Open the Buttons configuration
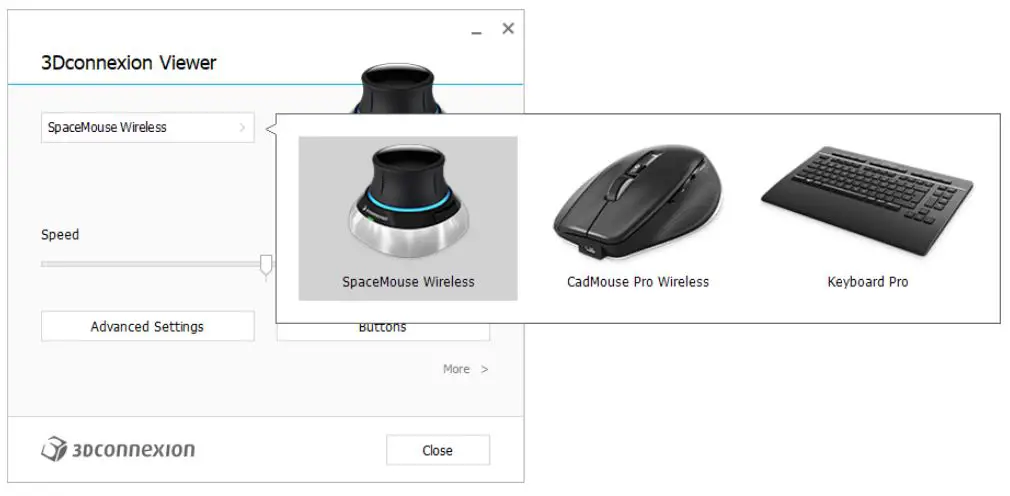 click(x=383, y=328)
